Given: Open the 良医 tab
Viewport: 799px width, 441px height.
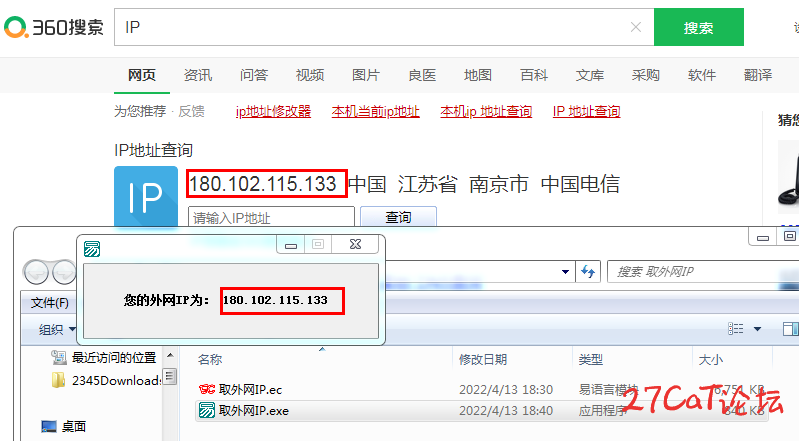Looking at the screenshot, I should pyautogui.click(x=422, y=75).
